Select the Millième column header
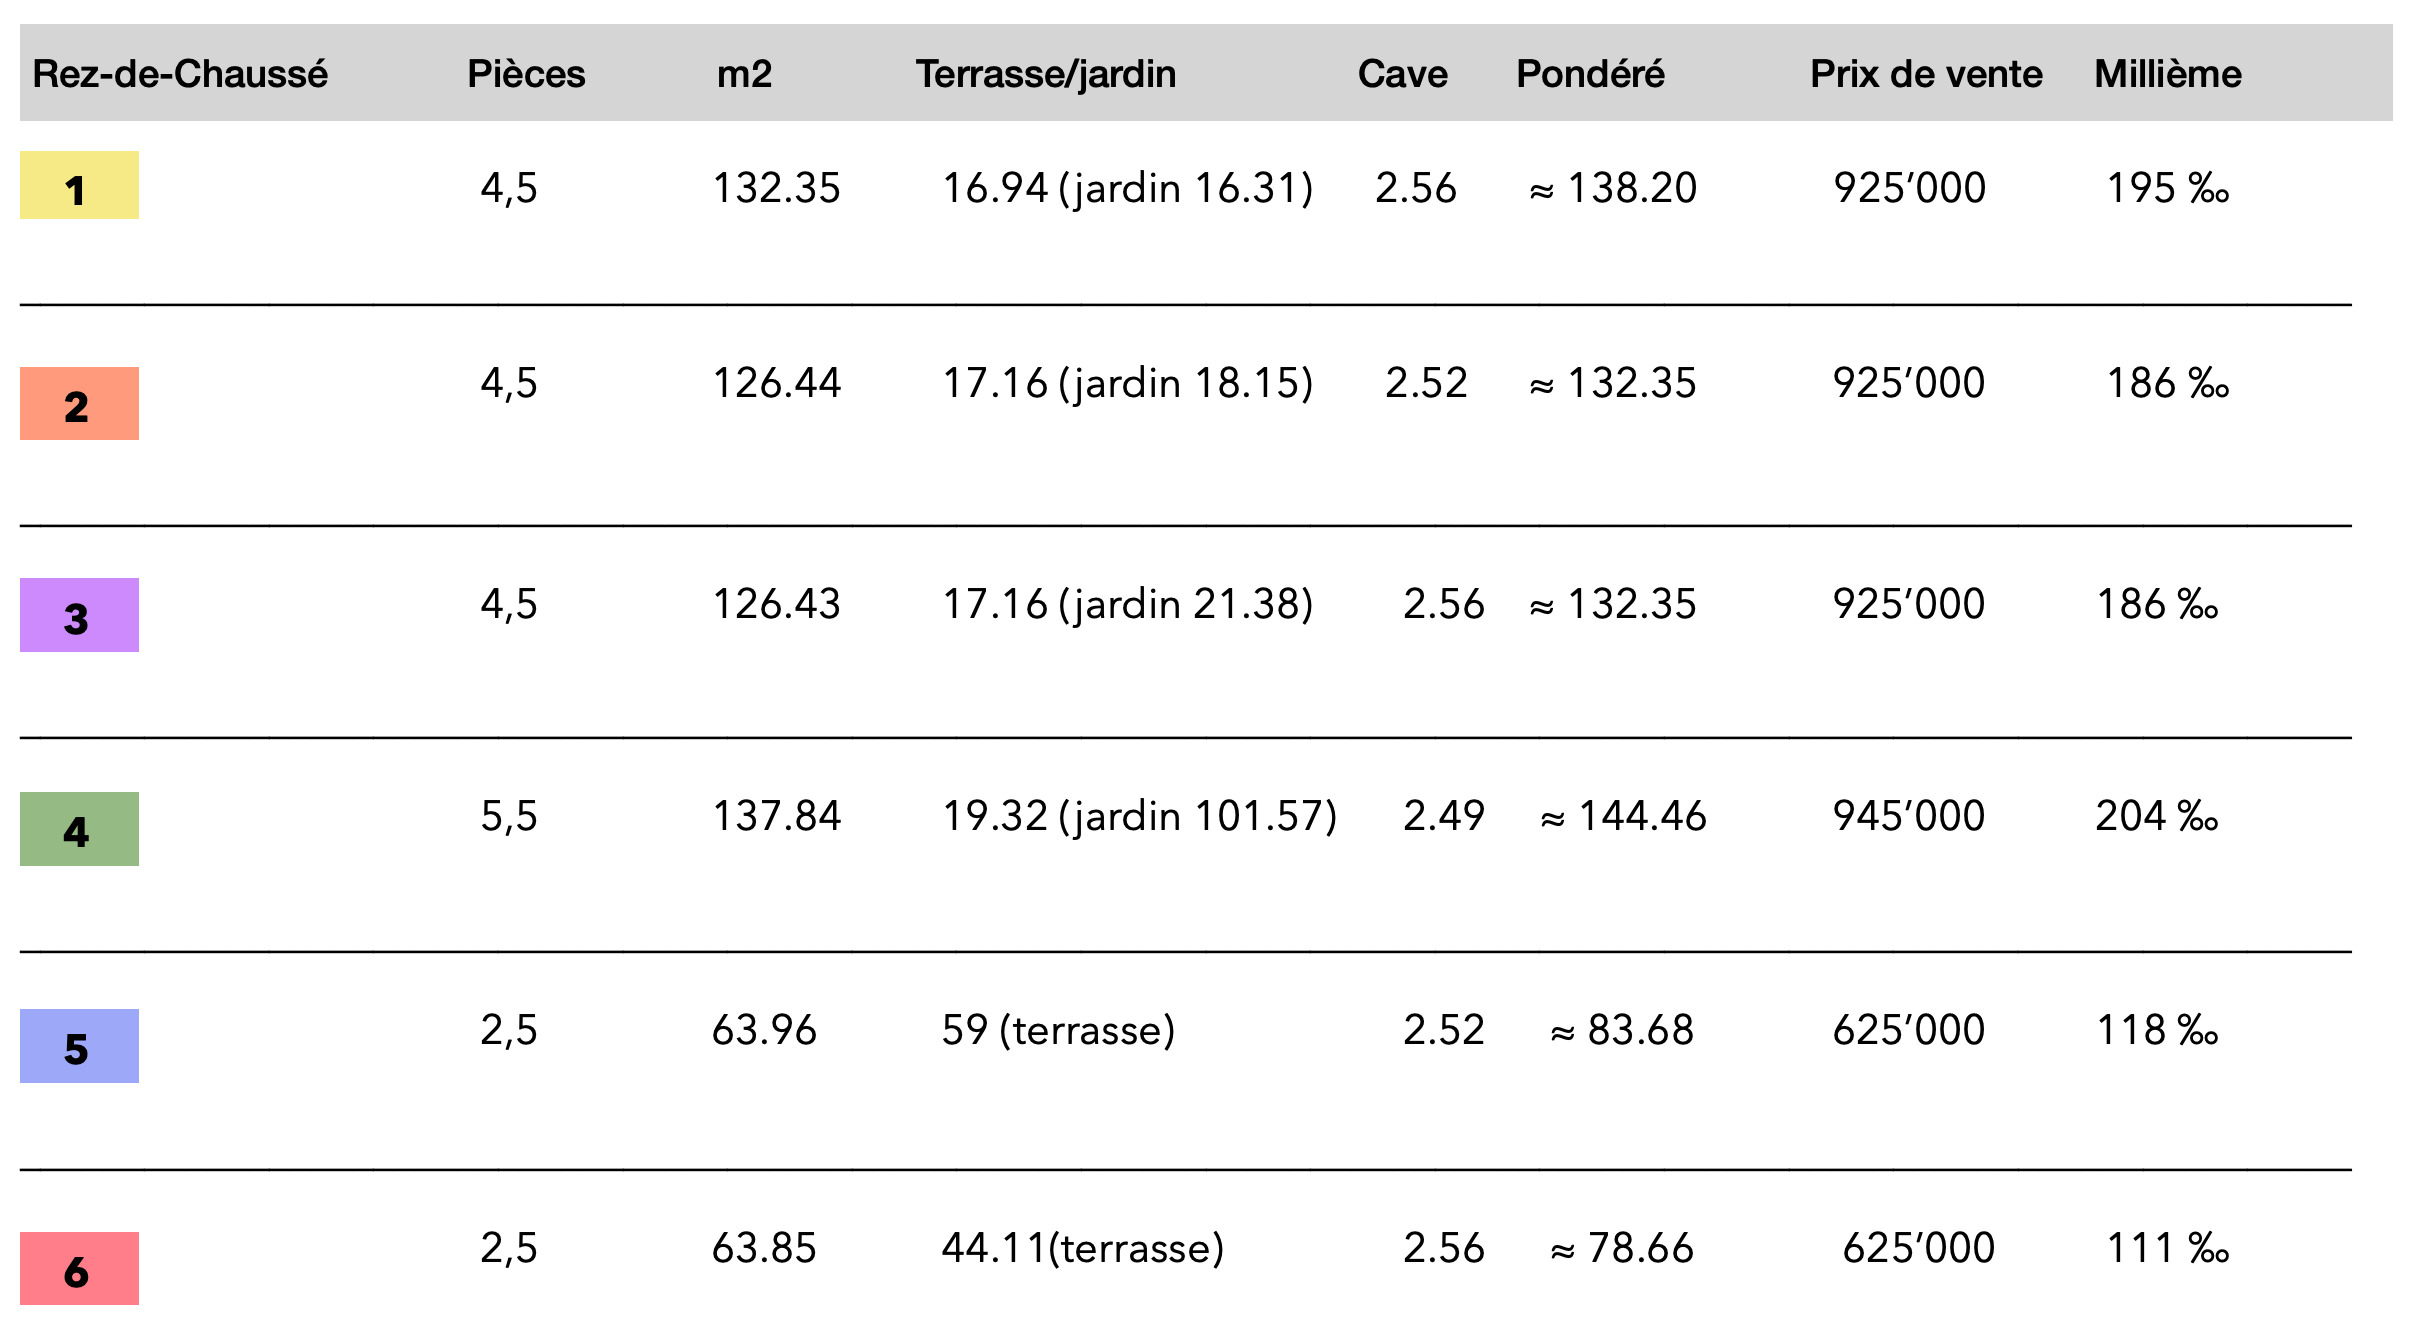 pos(2168,74)
